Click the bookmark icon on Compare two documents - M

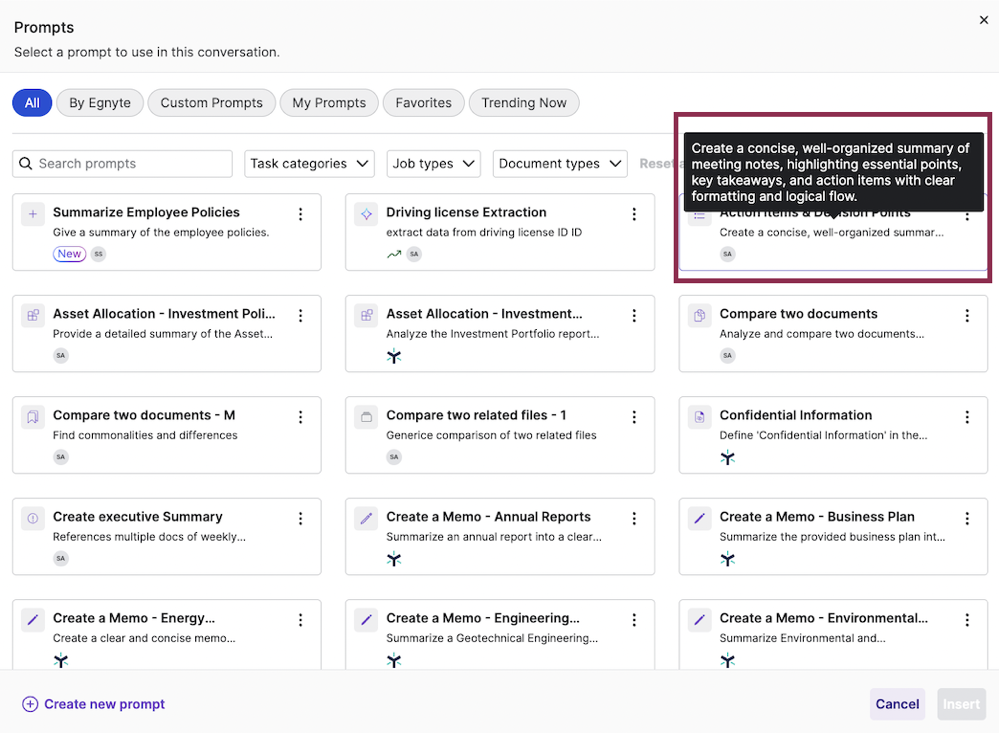(32, 417)
